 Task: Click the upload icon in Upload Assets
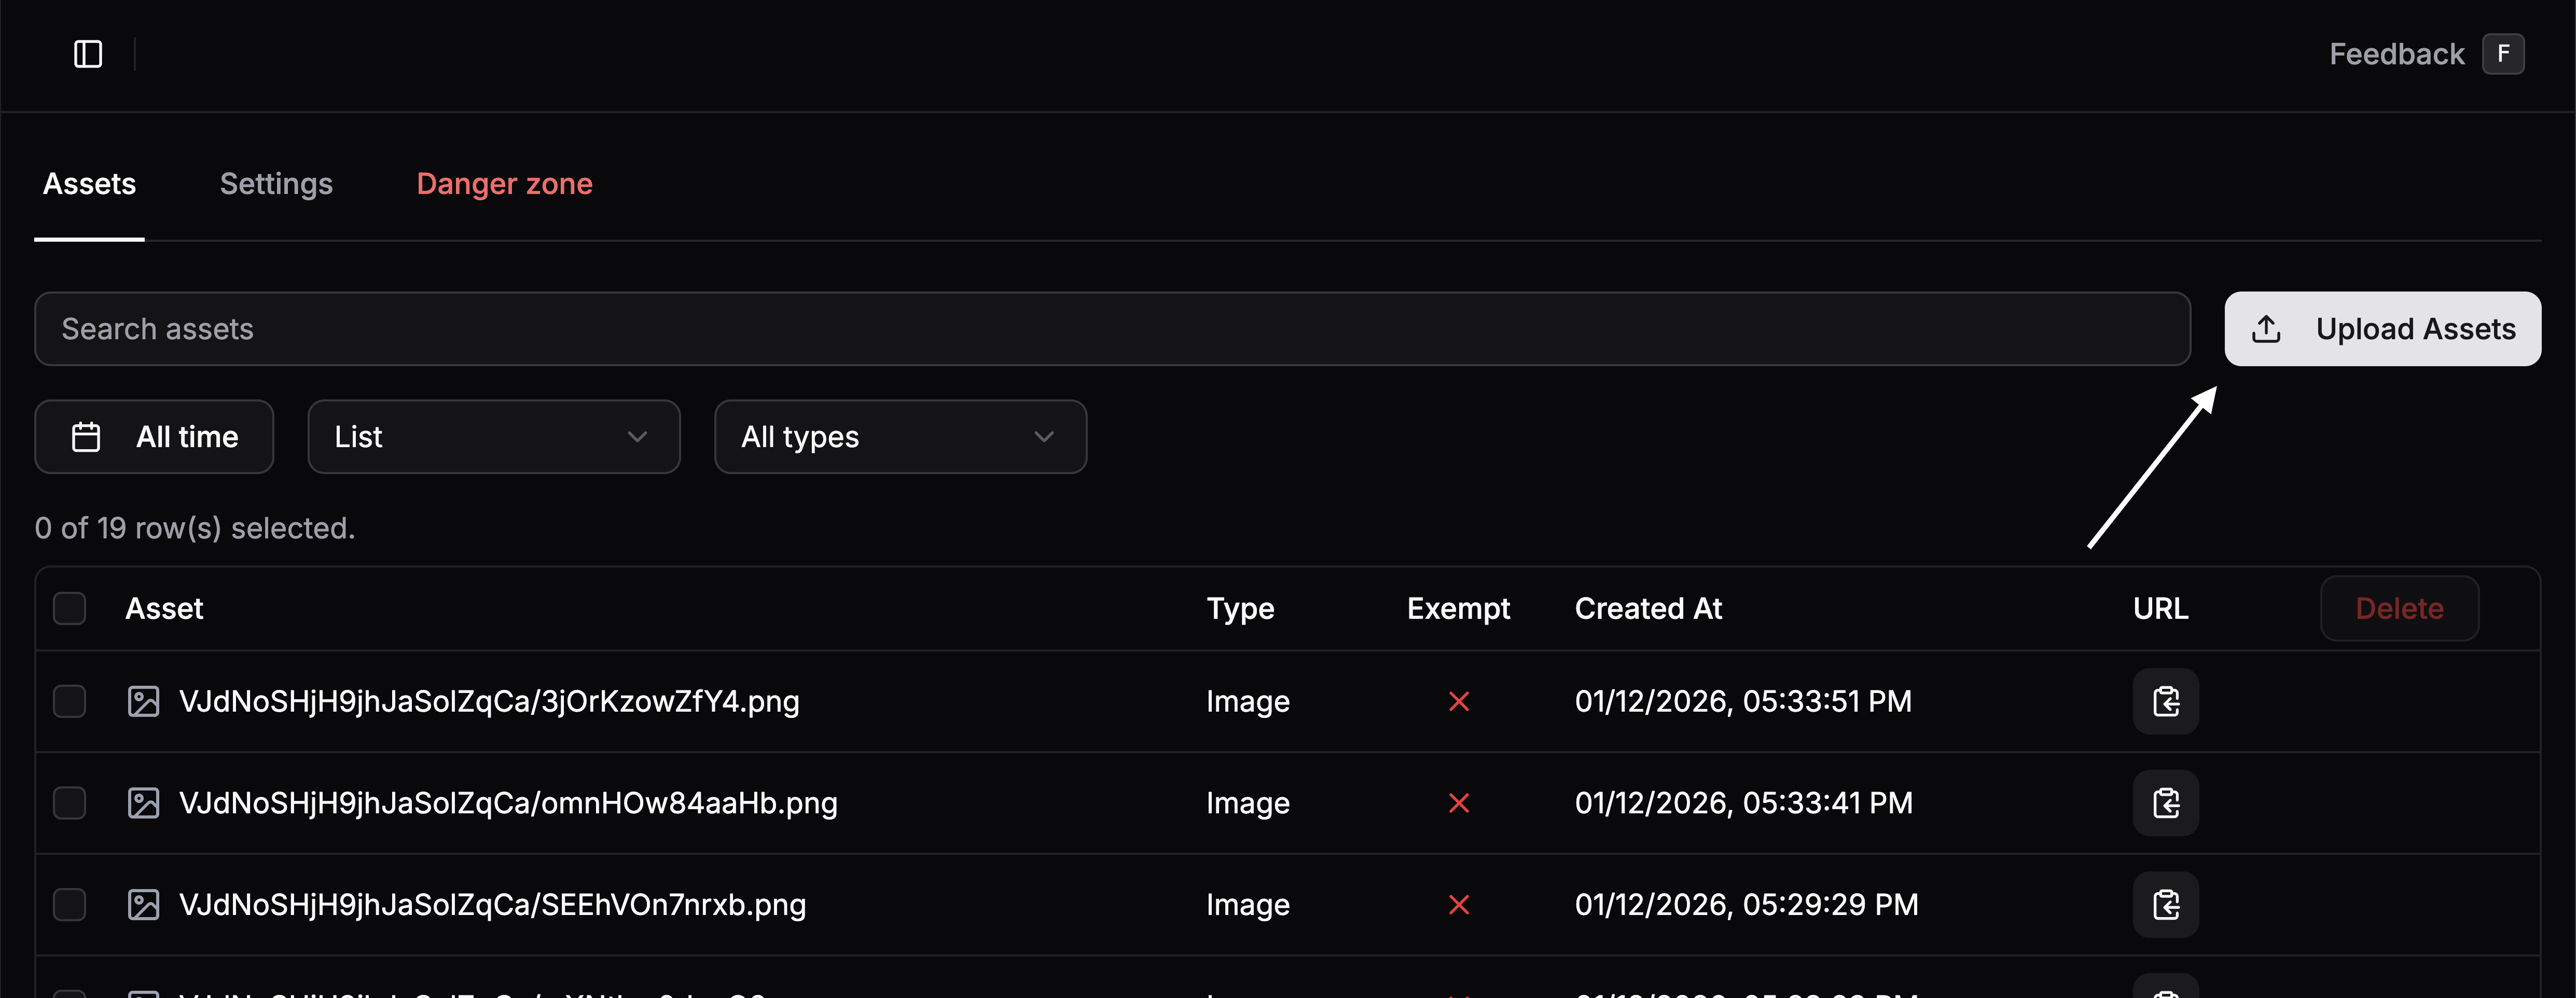2265,328
